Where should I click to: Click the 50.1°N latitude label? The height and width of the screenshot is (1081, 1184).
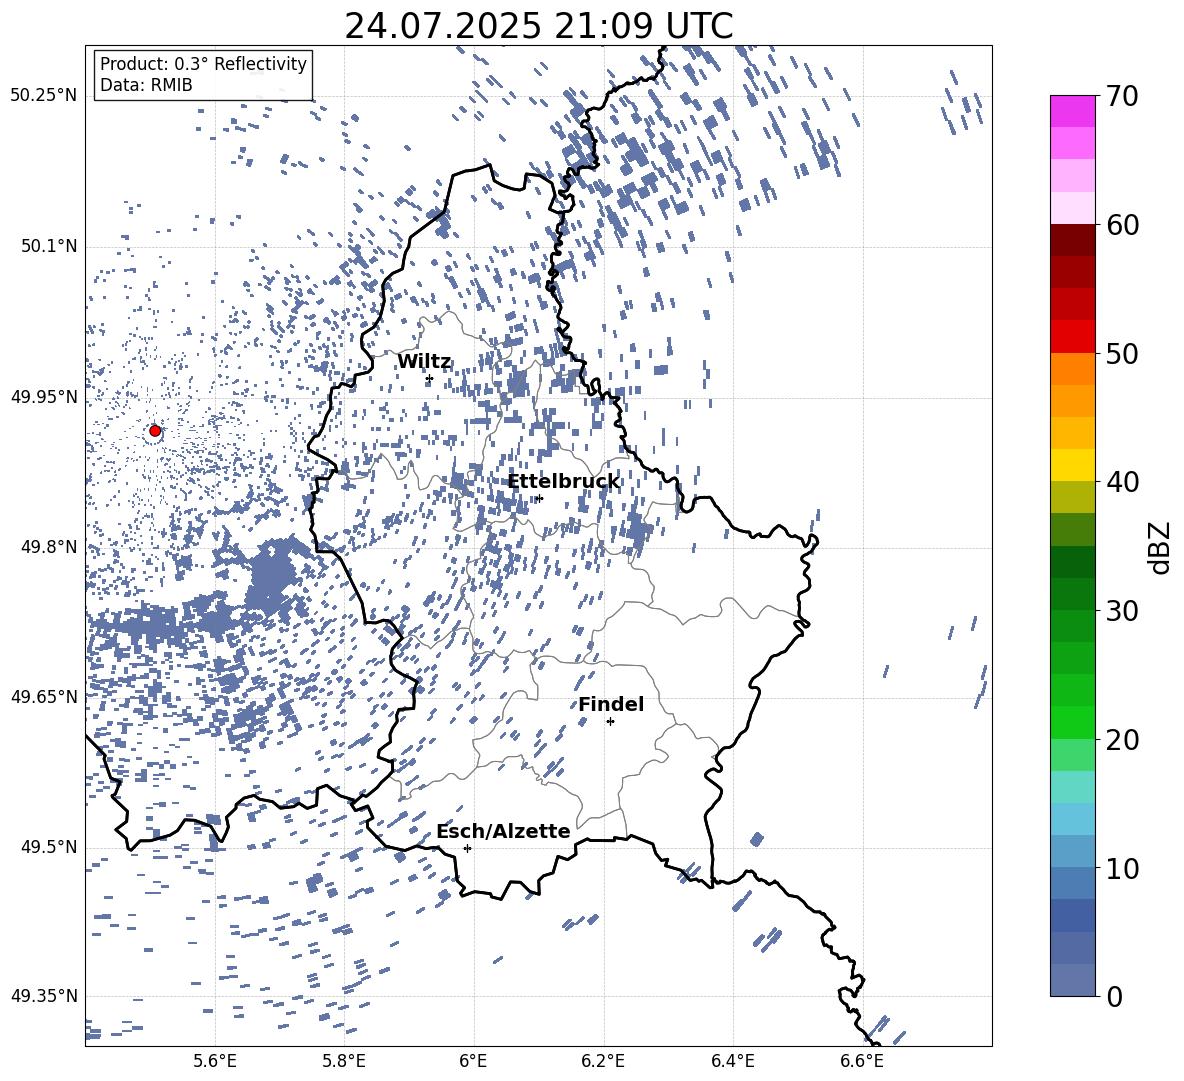coord(49,246)
